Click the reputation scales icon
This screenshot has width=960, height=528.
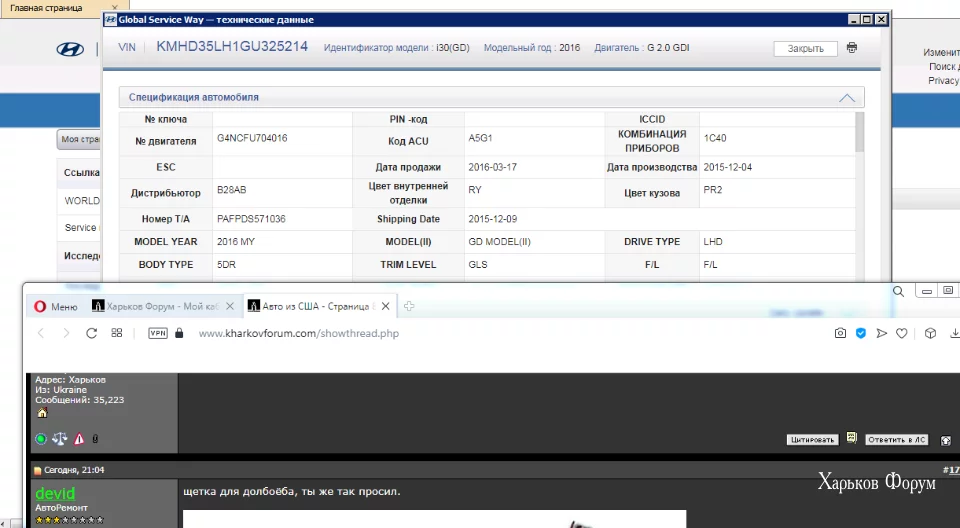tap(59, 439)
